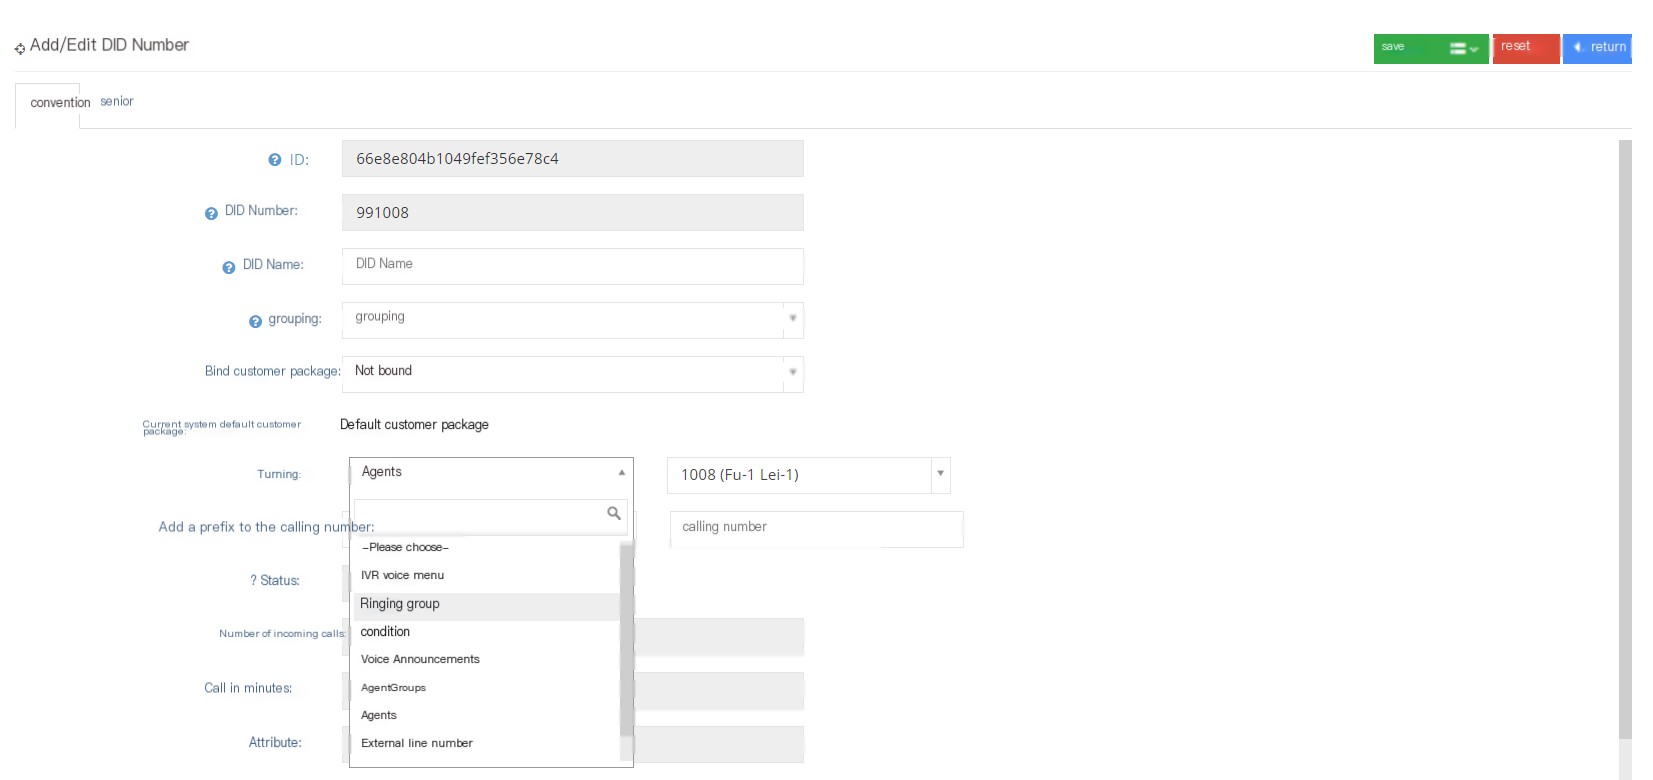Open the save button options icon
The image size is (1653, 780).
click(x=1463, y=48)
